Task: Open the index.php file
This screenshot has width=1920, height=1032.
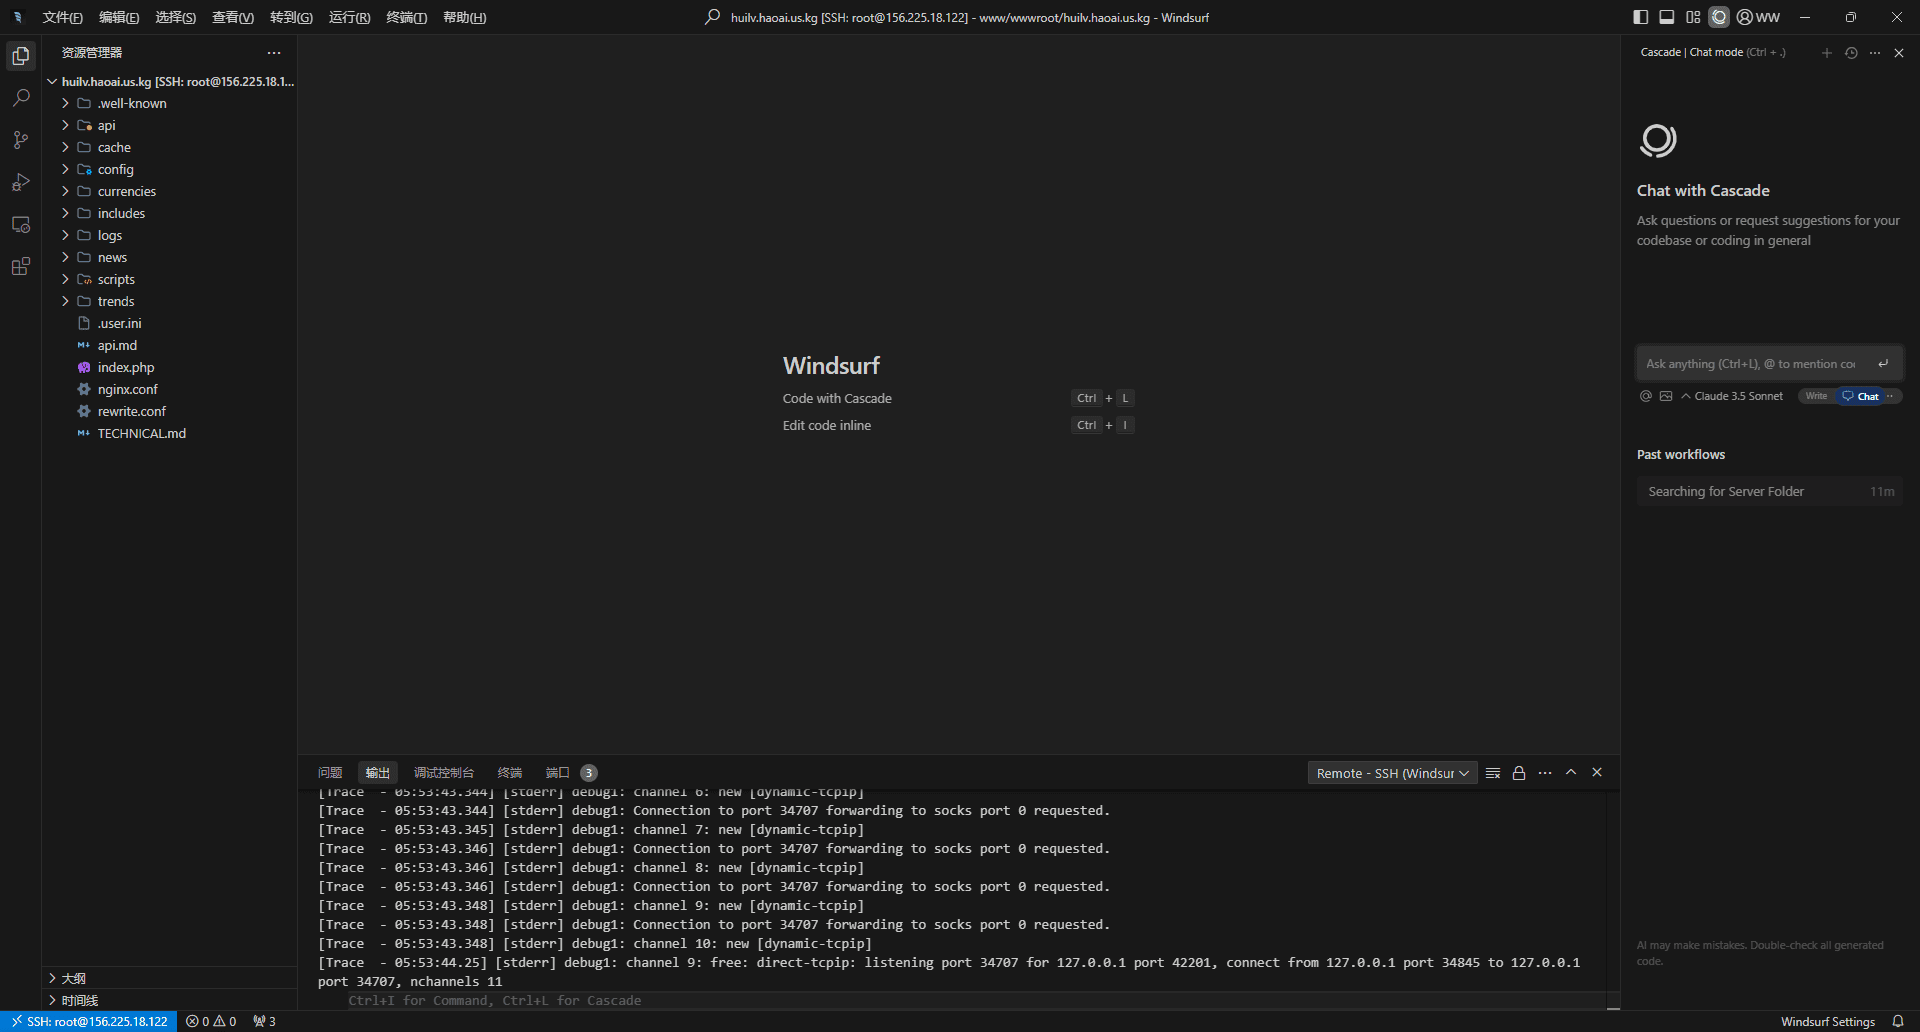Action: pos(170,367)
